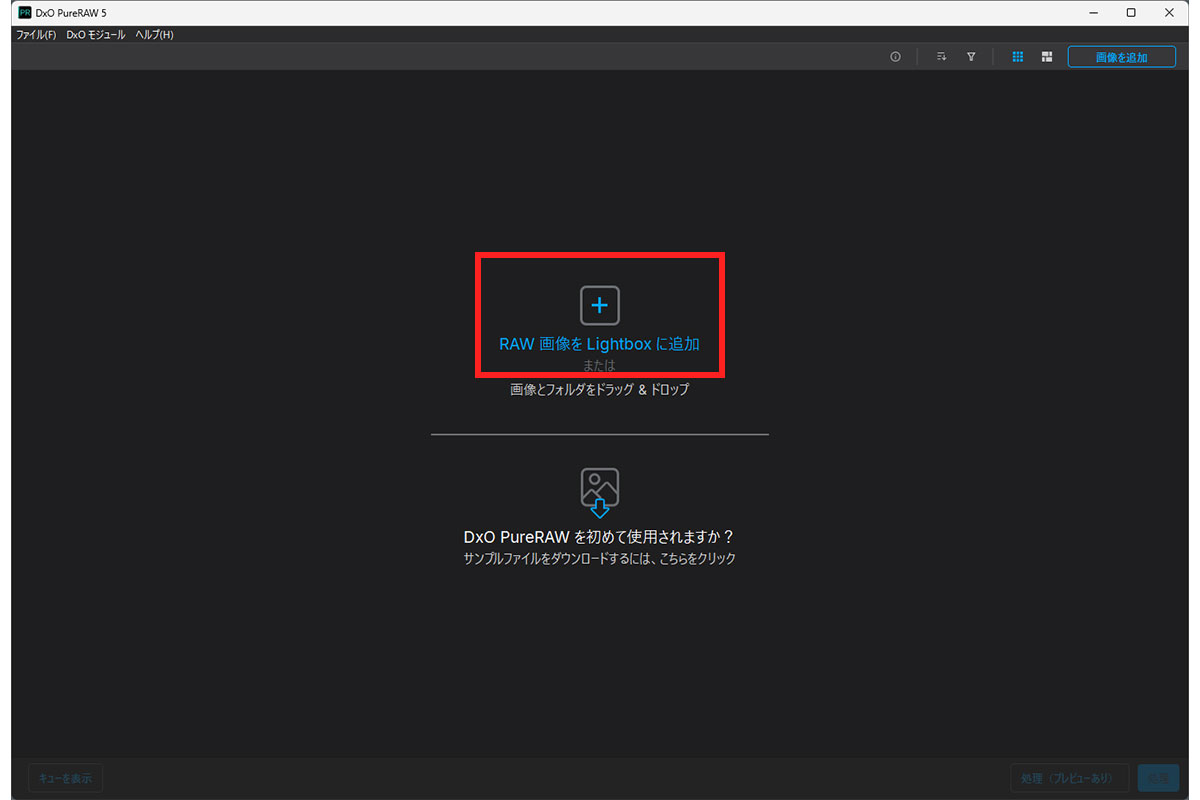Viewport: 1200px width, 800px height.
Task: Click the image information icon in toolbar
Action: pyautogui.click(x=895, y=57)
